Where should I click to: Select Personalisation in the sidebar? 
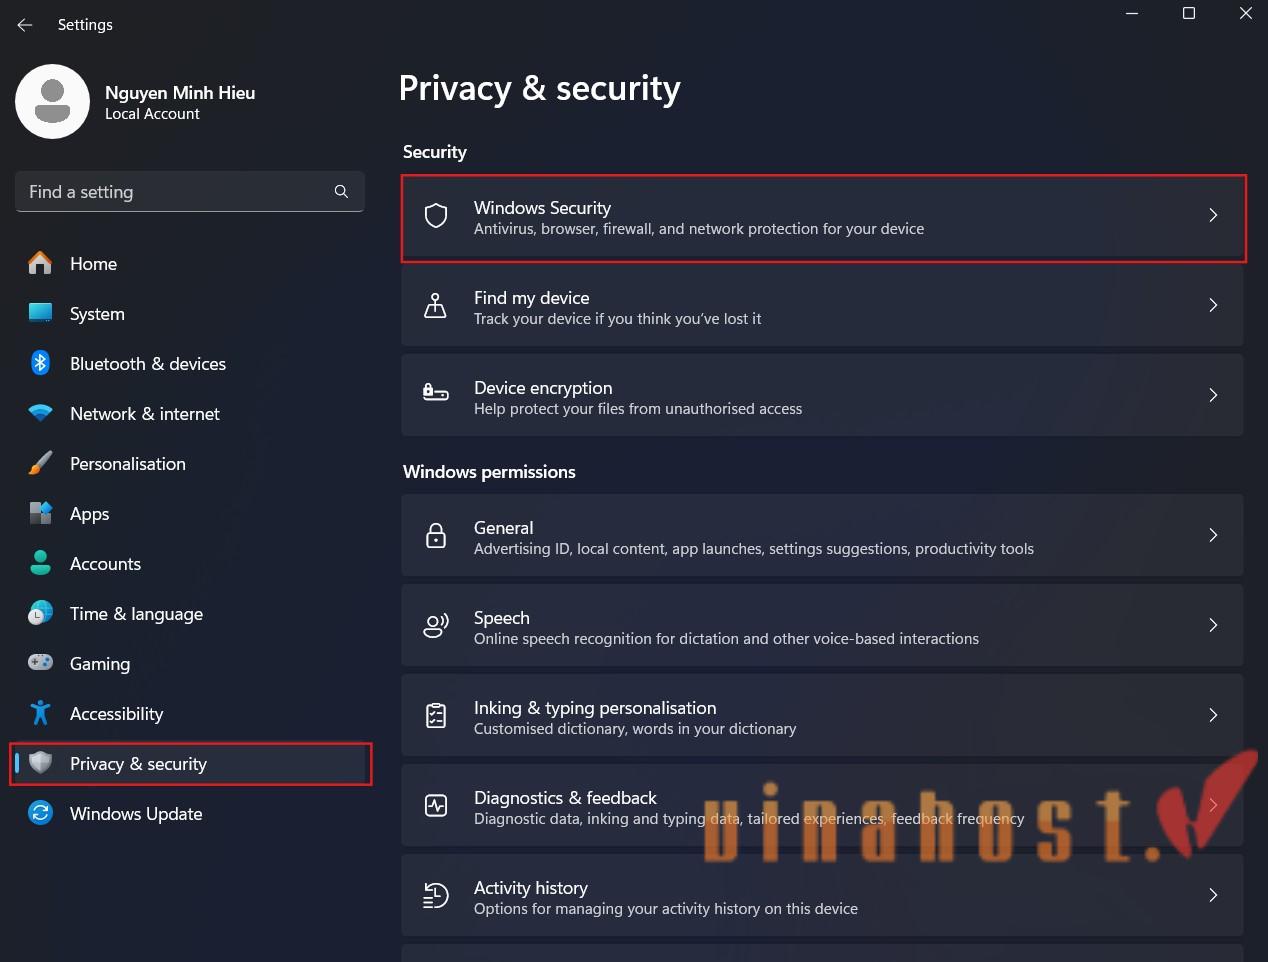coord(190,464)
